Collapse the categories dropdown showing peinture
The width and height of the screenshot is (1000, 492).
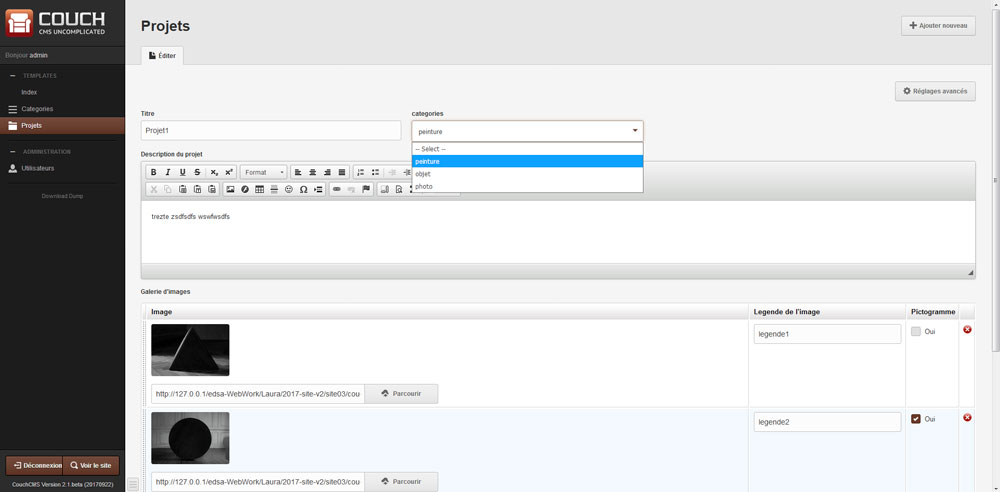click(527, 131)
